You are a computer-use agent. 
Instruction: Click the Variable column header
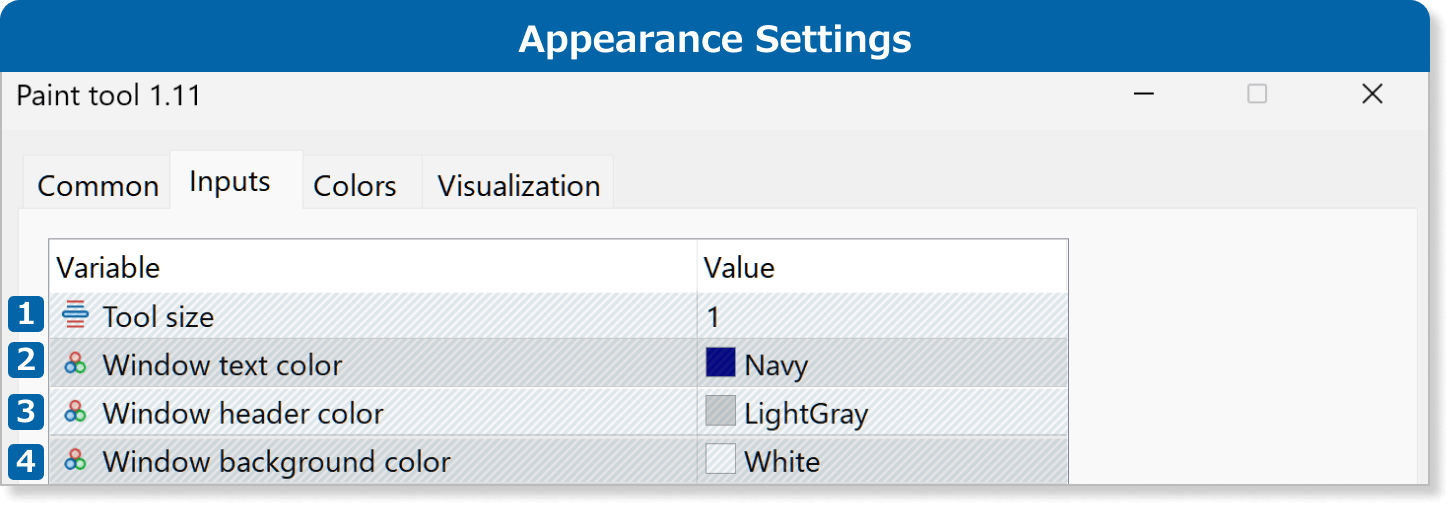click(x=108, y=268)
